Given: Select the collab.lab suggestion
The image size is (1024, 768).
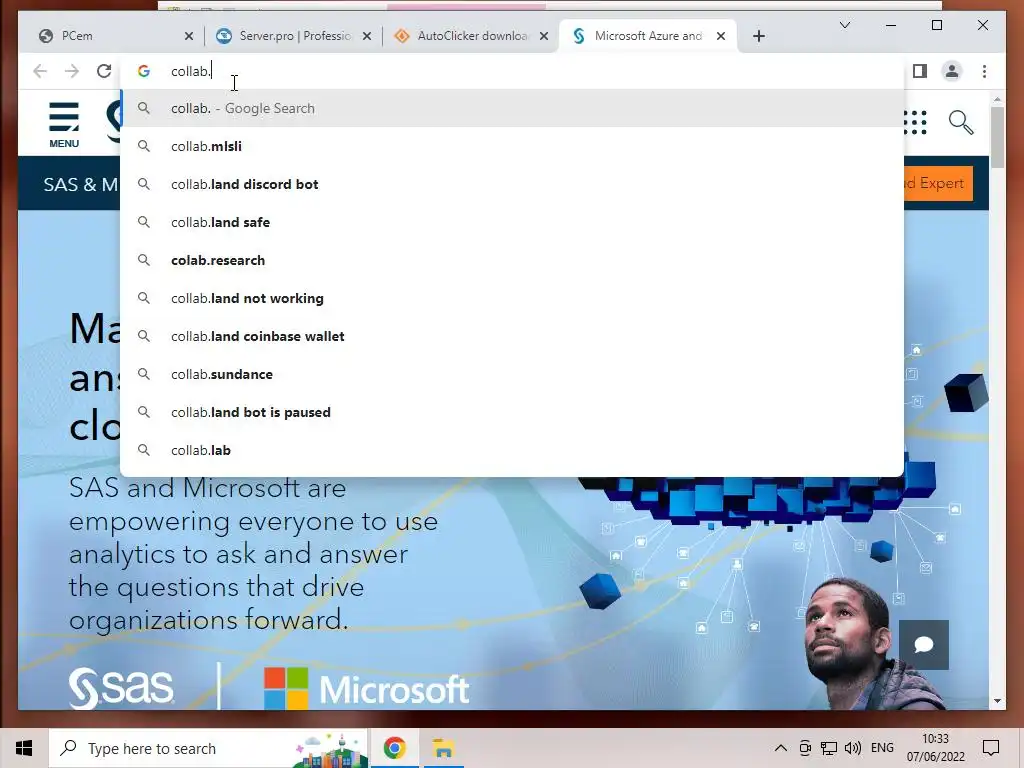Looking at the screenshot, I should point(513,450).
